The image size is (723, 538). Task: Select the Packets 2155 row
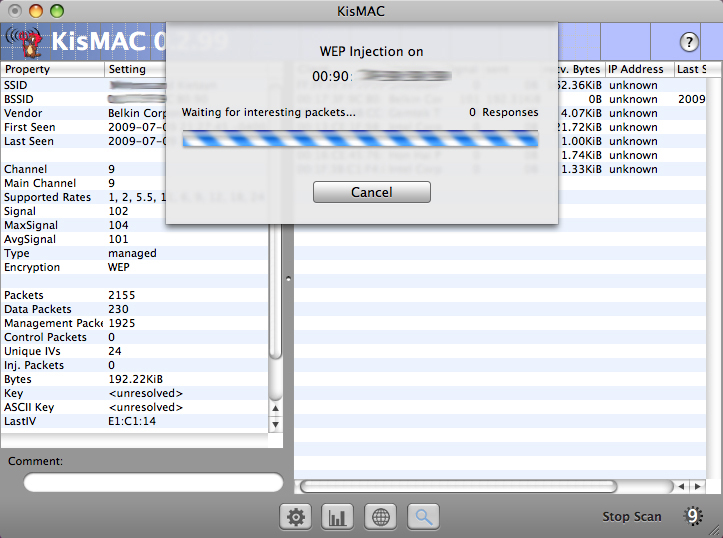pyautogui.click(x=135, y=295)
